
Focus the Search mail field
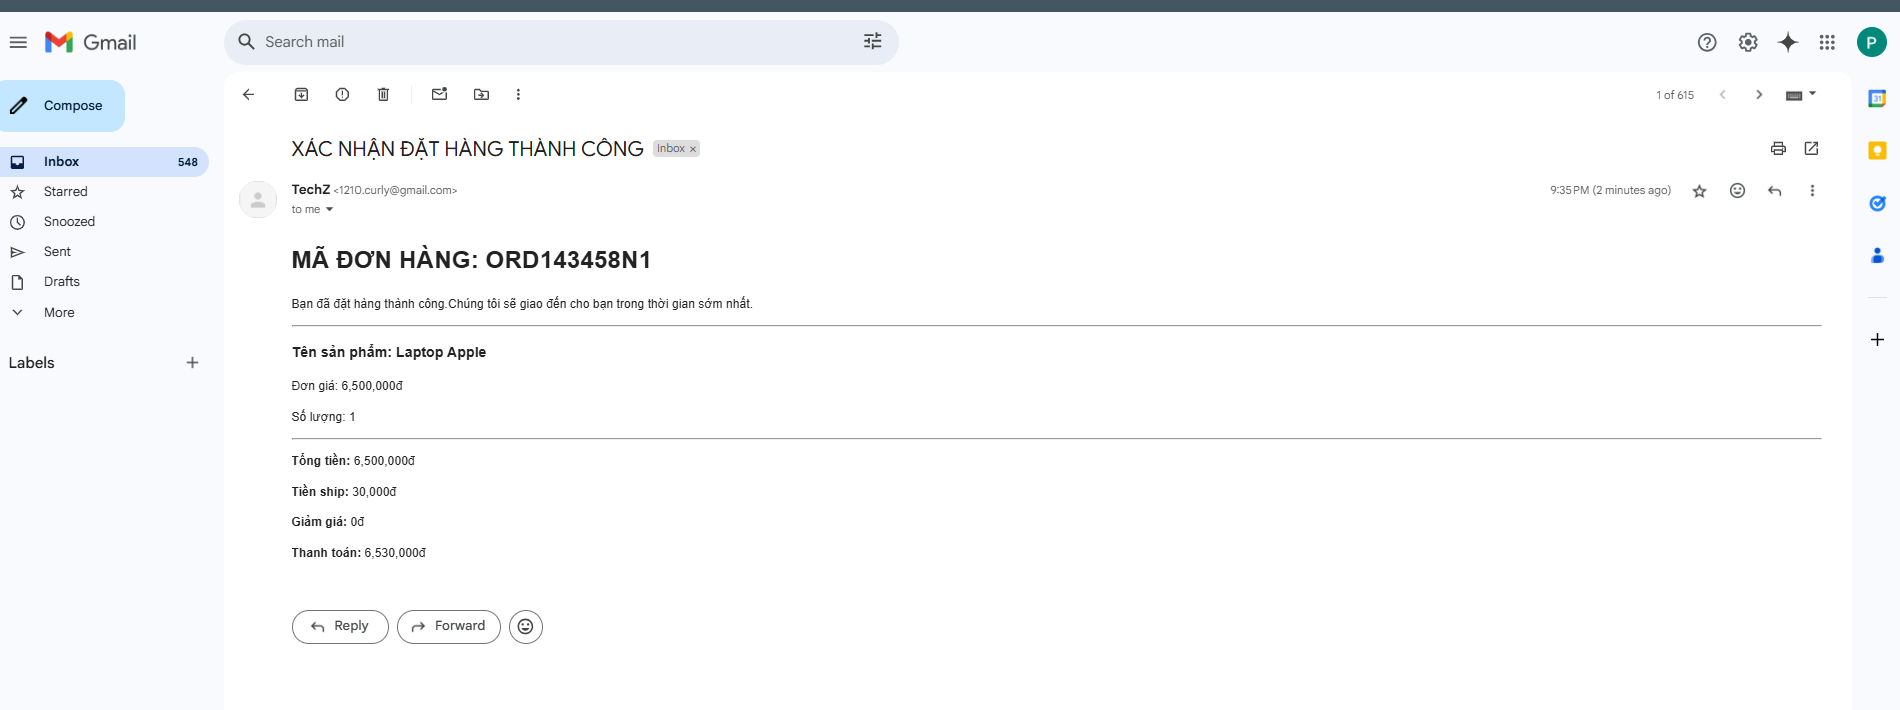coord(561,42)
